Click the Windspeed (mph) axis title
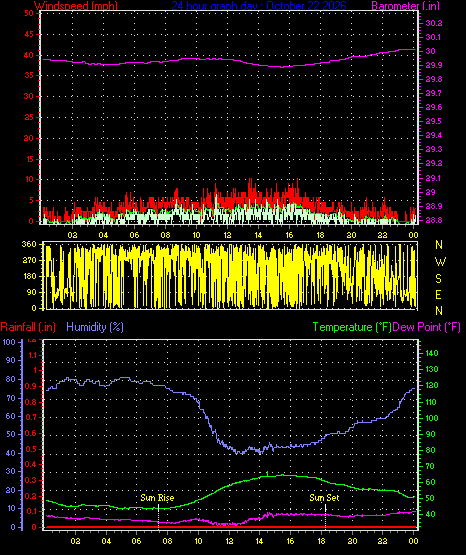The height and width of the screenshot is (555, 466). [x=75, y=6]
